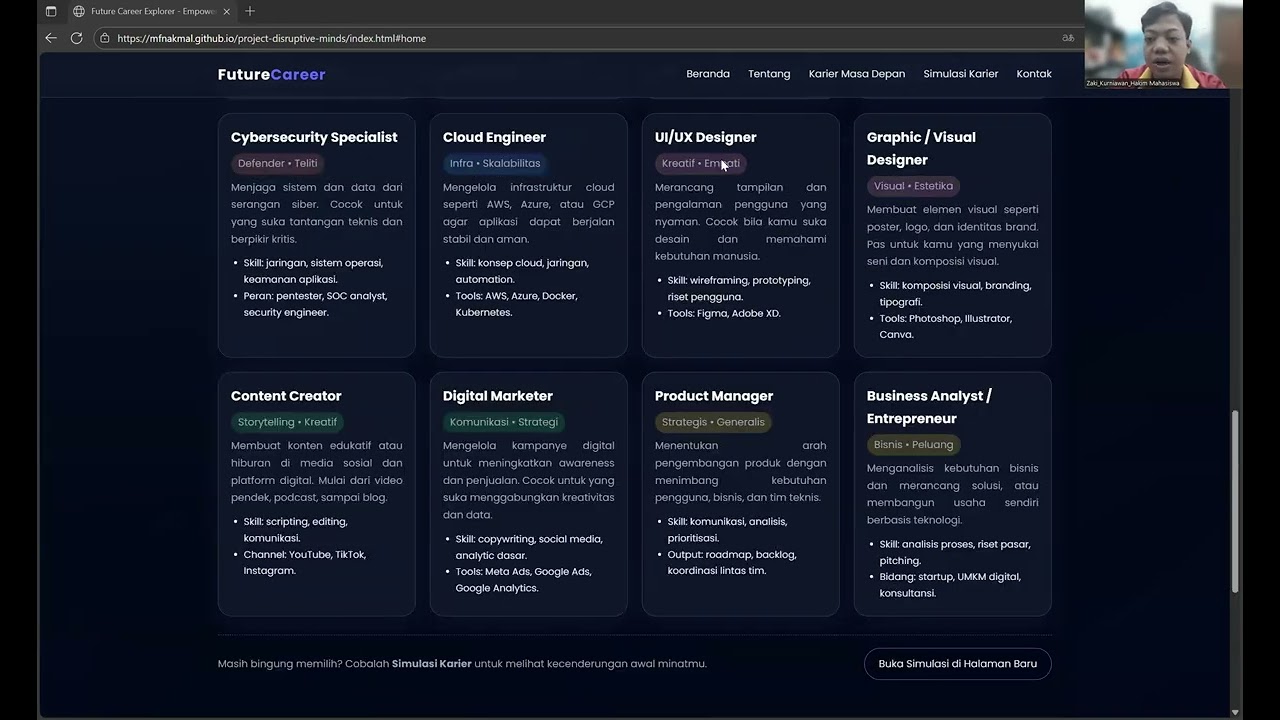Select the UI/UX Designer card title
Screen dimensions: 1280x720
tap(705, 137)
